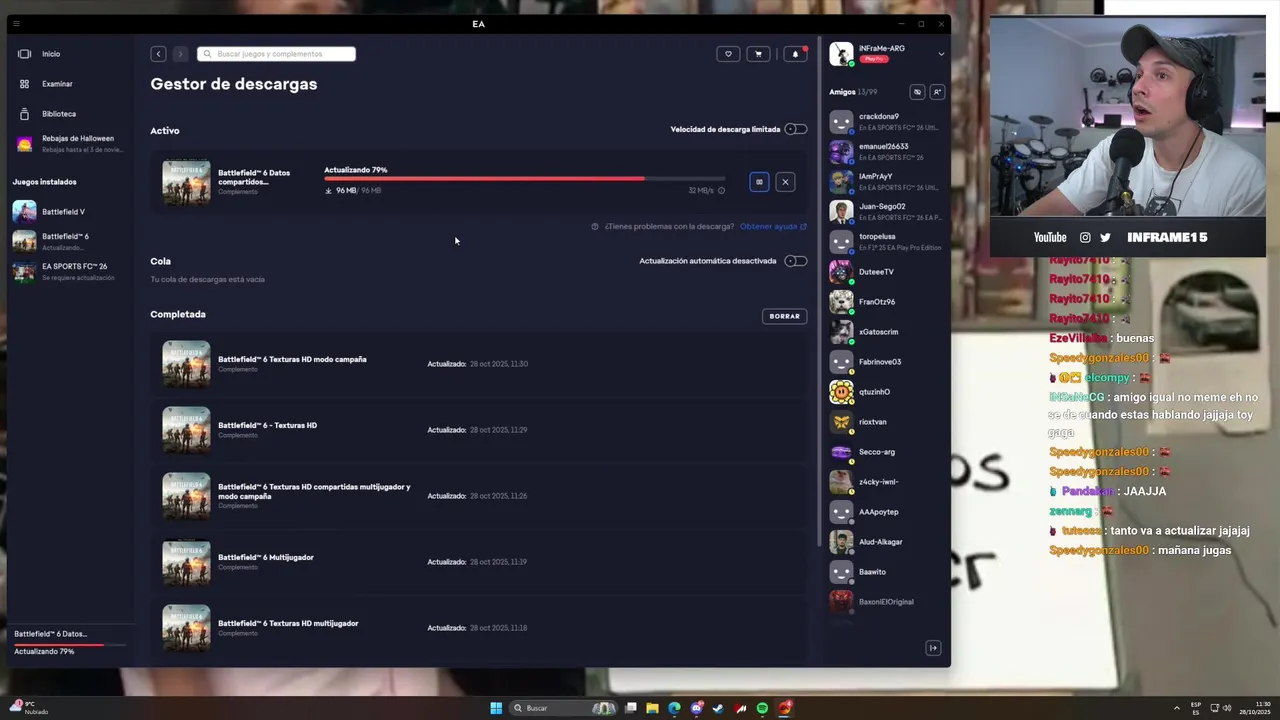Screen dimensions: 1280x720
Task: Open friend toropelusa
Action: coord(885,242)
